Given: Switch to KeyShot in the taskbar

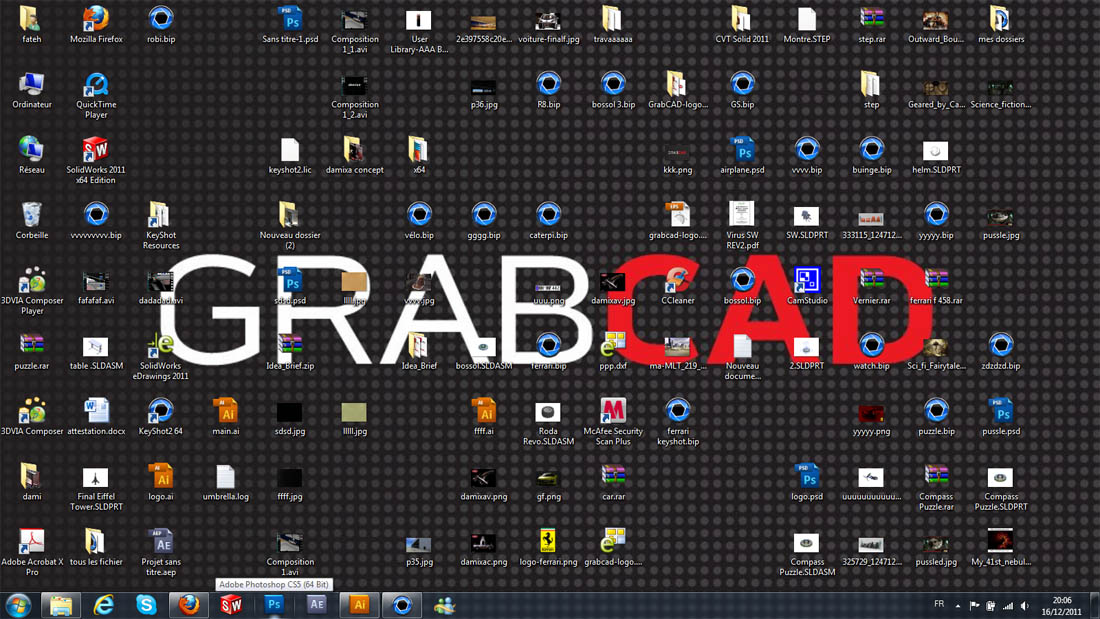Looking at the screenshot, I should 402,605.
